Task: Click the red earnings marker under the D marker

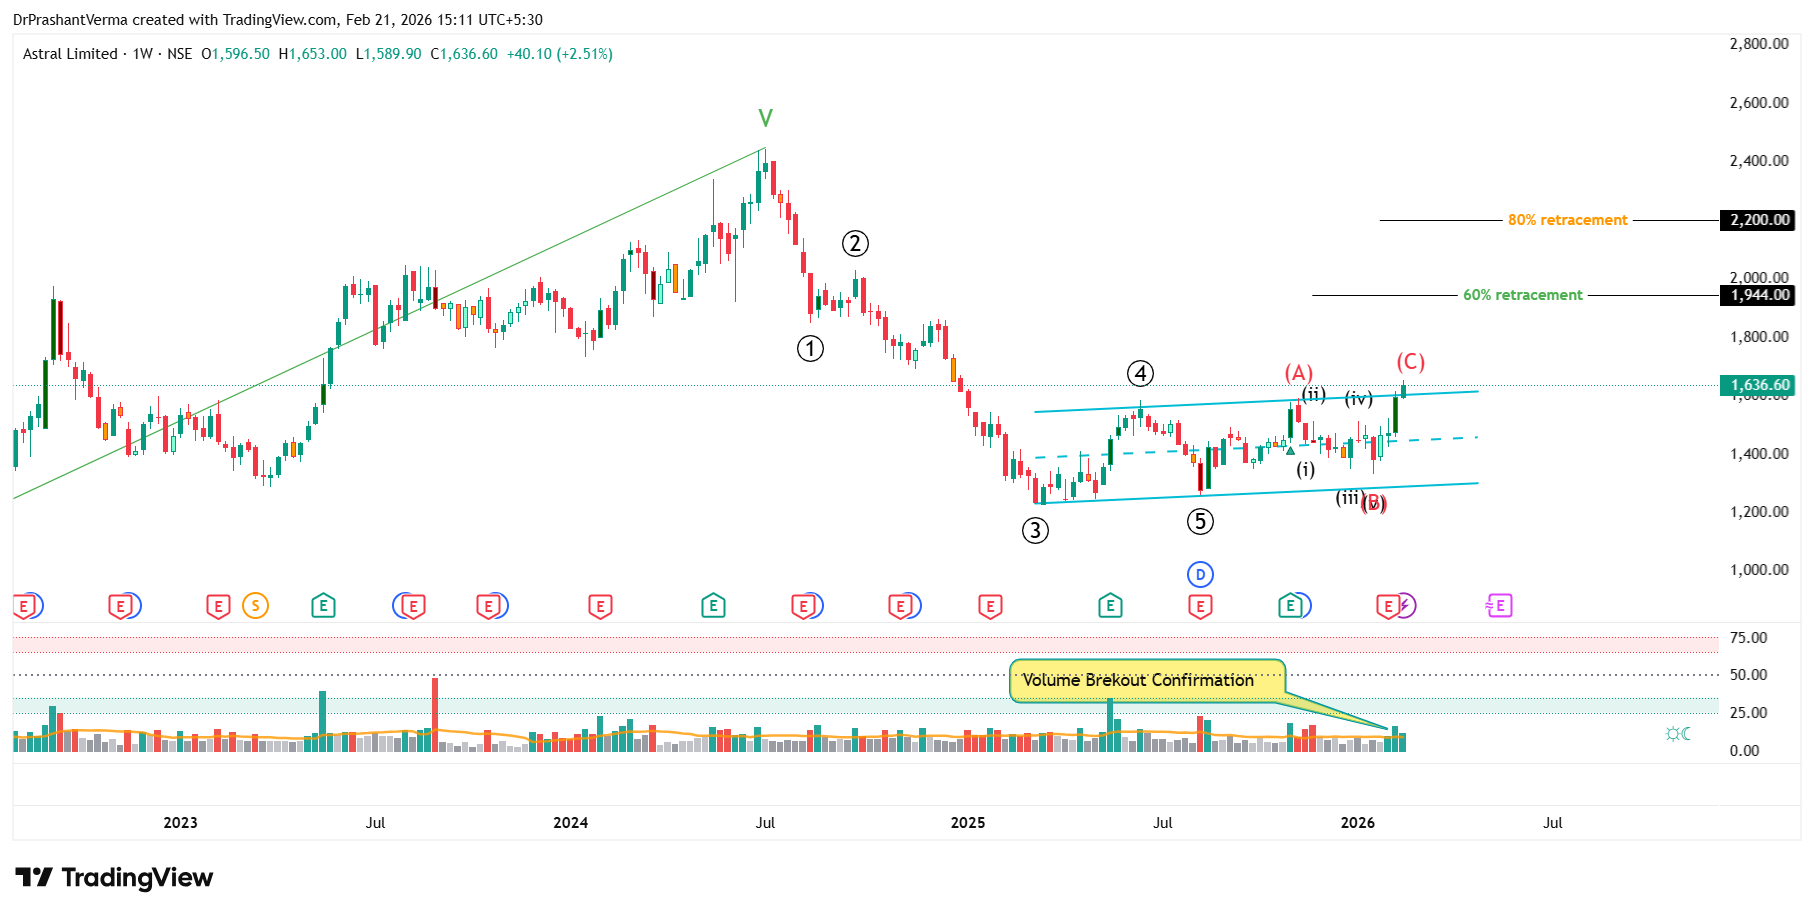Action: point(1200,605)
